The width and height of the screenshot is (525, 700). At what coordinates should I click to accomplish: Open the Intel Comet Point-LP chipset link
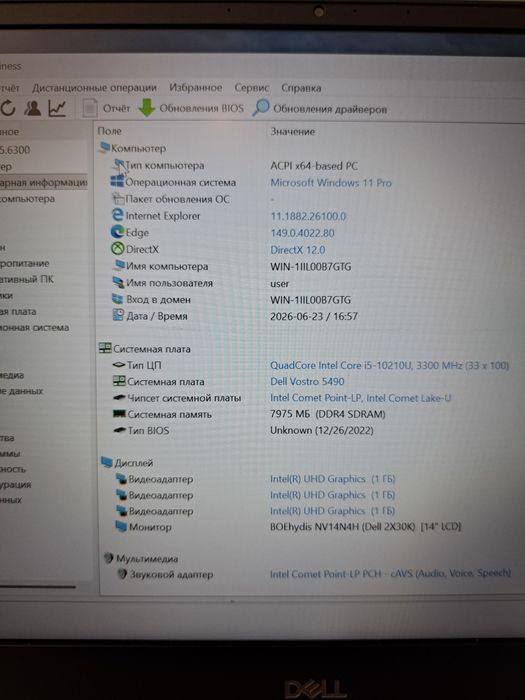360,398
